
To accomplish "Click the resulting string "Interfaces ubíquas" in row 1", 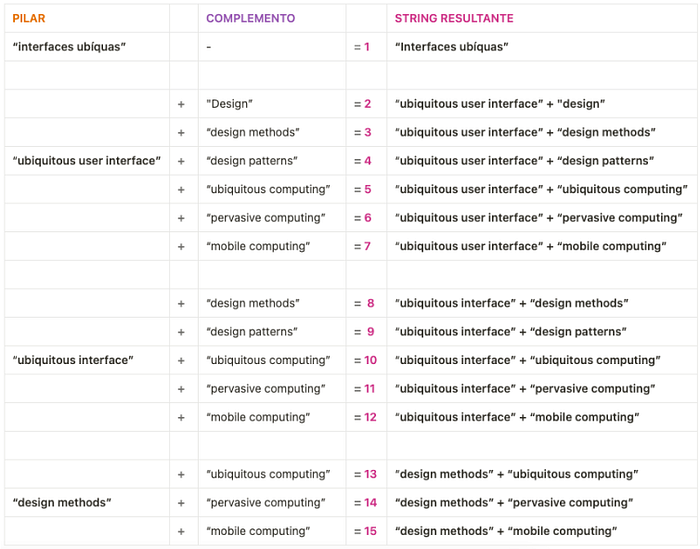I will [452, 47].
